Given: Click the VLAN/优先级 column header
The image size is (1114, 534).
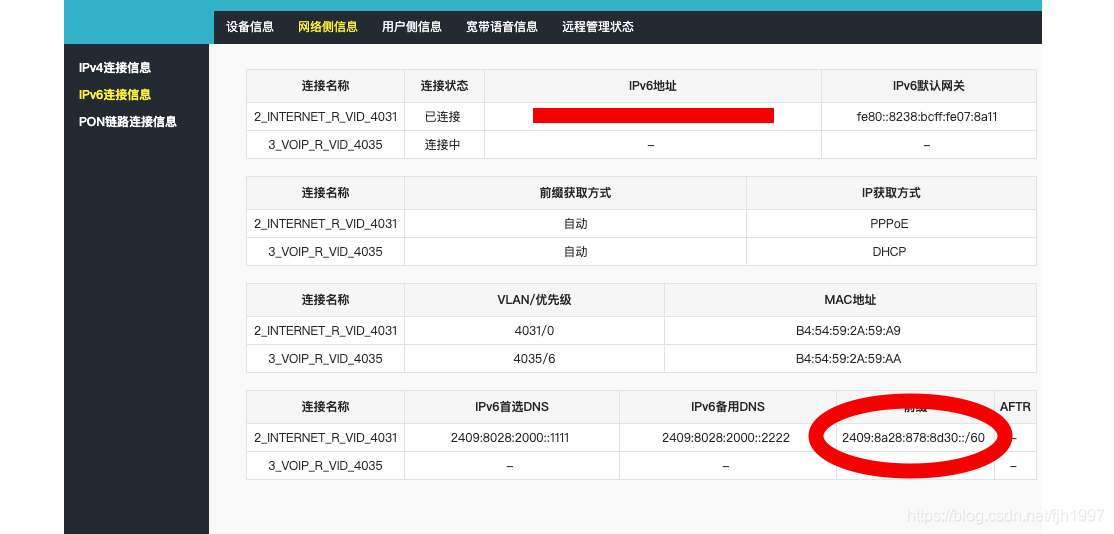Looking at the screenshot, I should tap(534, 300).
